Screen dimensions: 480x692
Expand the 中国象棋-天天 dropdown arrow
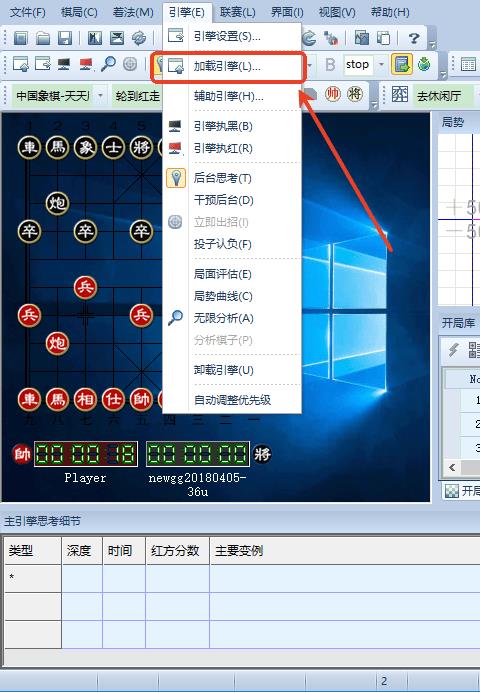(100, 95)
